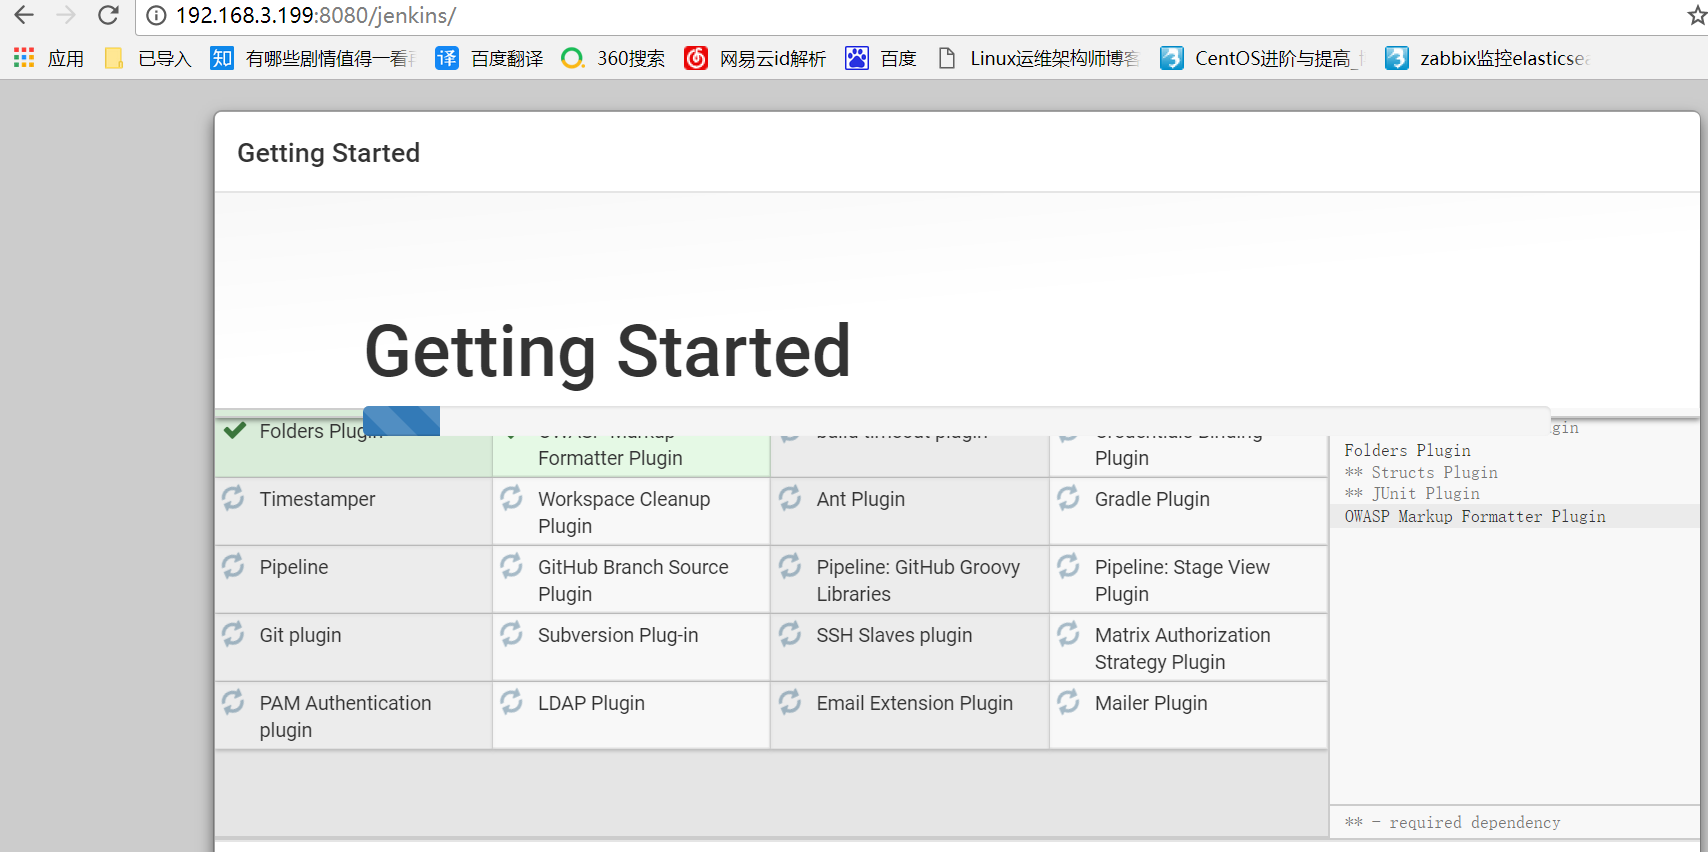
Task: Click the pending icon beside Mailer Plugin
Action: tap(1068, 702)
